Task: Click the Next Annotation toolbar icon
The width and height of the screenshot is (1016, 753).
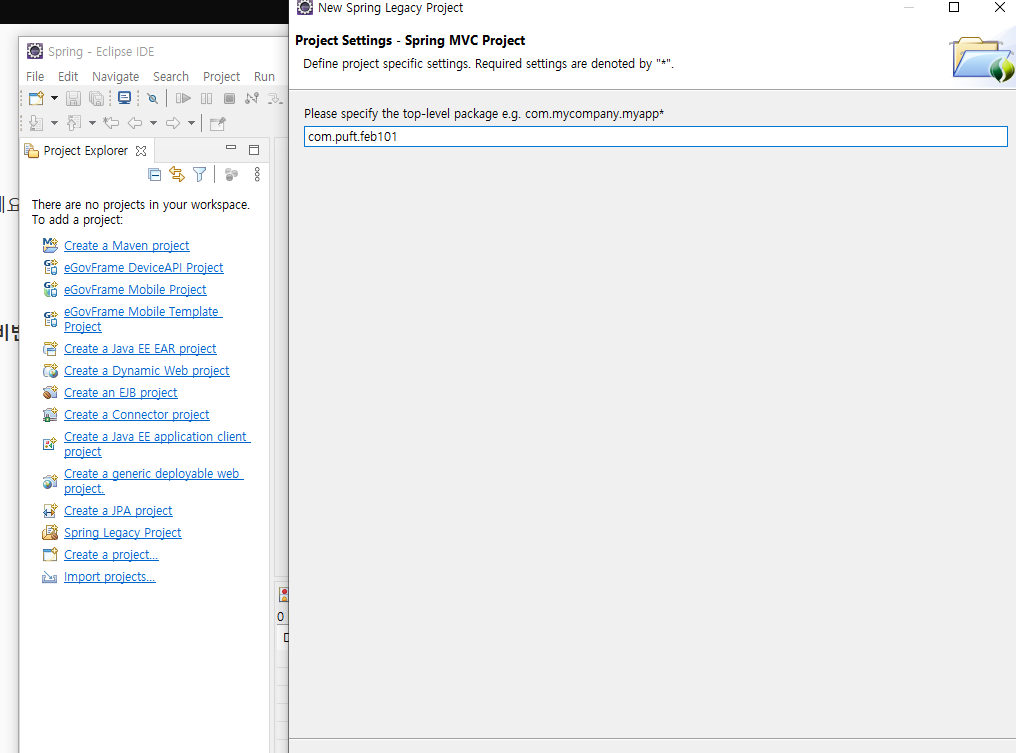Action: (36, 123)
